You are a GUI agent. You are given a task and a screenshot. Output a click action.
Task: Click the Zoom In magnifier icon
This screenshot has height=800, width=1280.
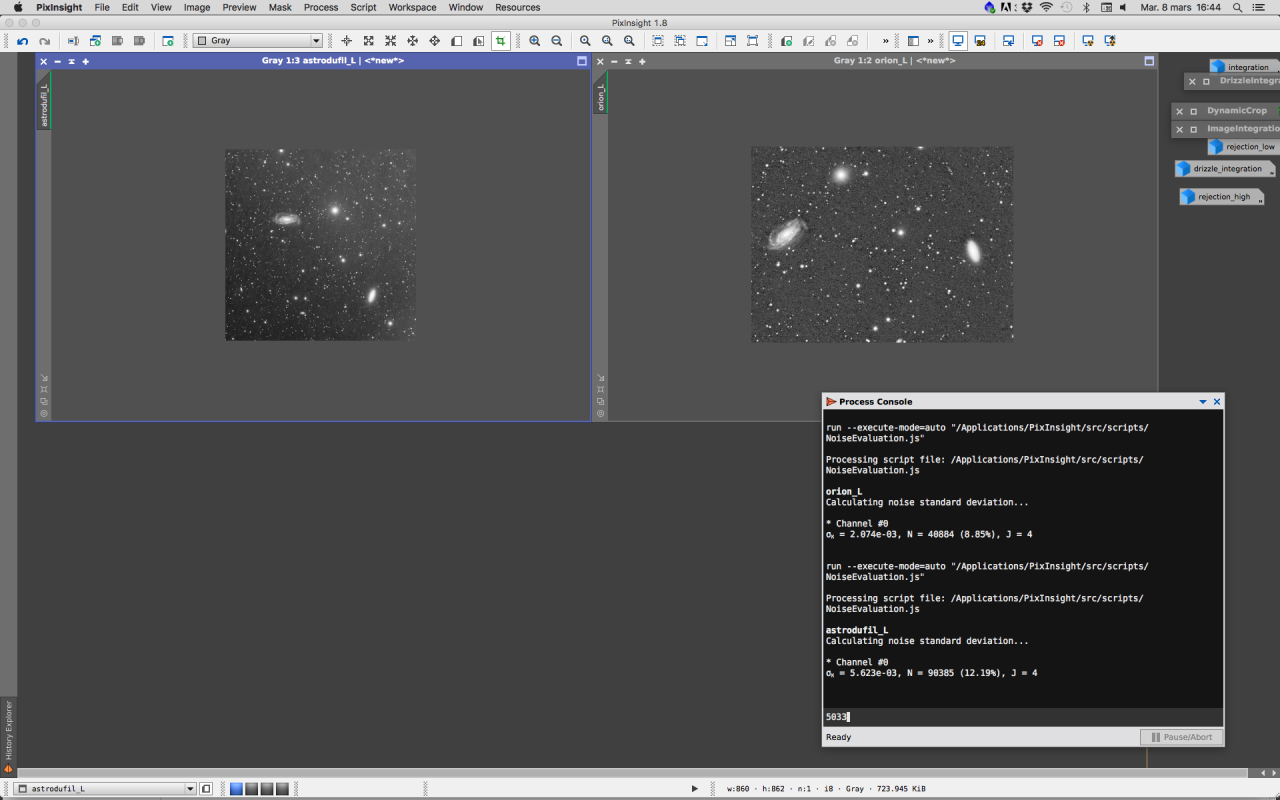[x=535, y=41]
